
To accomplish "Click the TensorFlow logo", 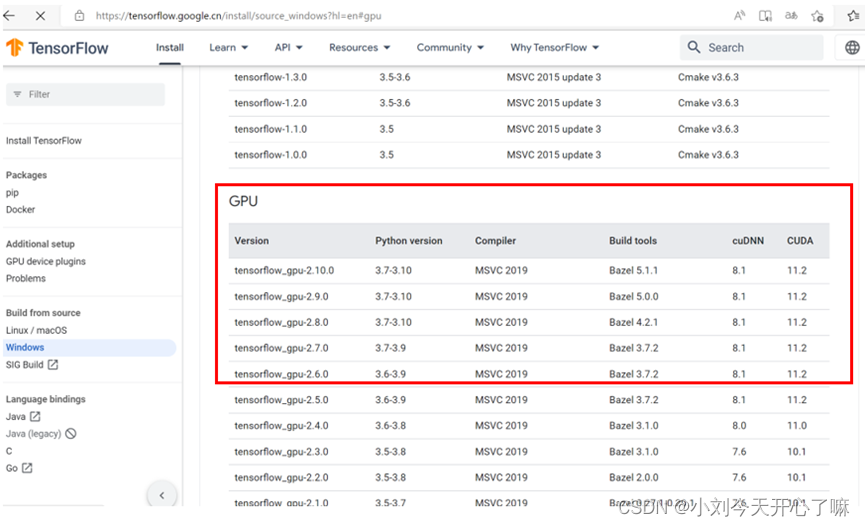I will tap(57, 48).
